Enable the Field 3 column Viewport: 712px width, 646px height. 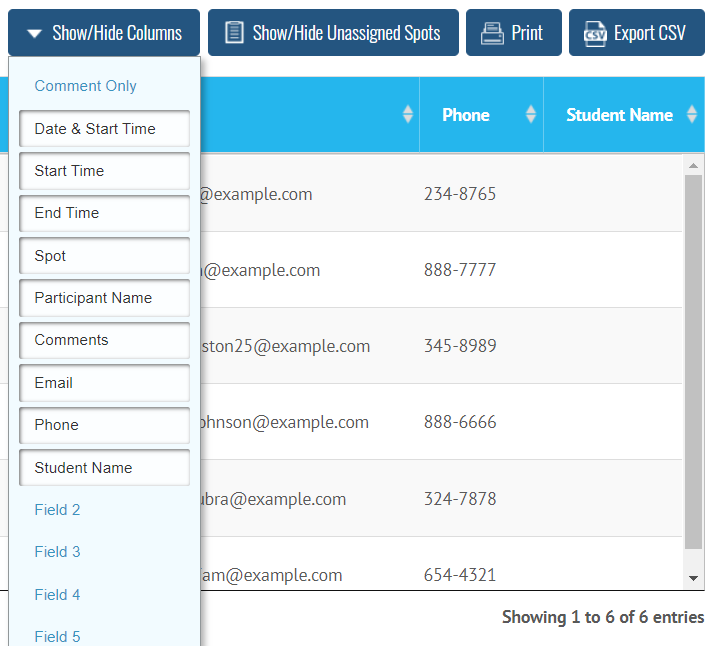58,552
